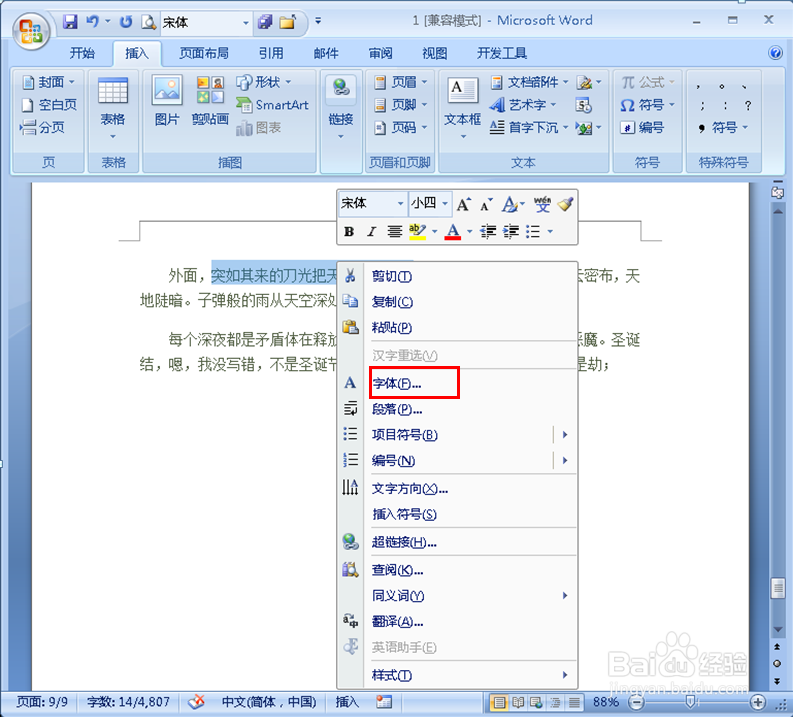Screen dimensions: 793x717
Task: Open the 开始 ribbon tab
Action: (x=82, y=53)
